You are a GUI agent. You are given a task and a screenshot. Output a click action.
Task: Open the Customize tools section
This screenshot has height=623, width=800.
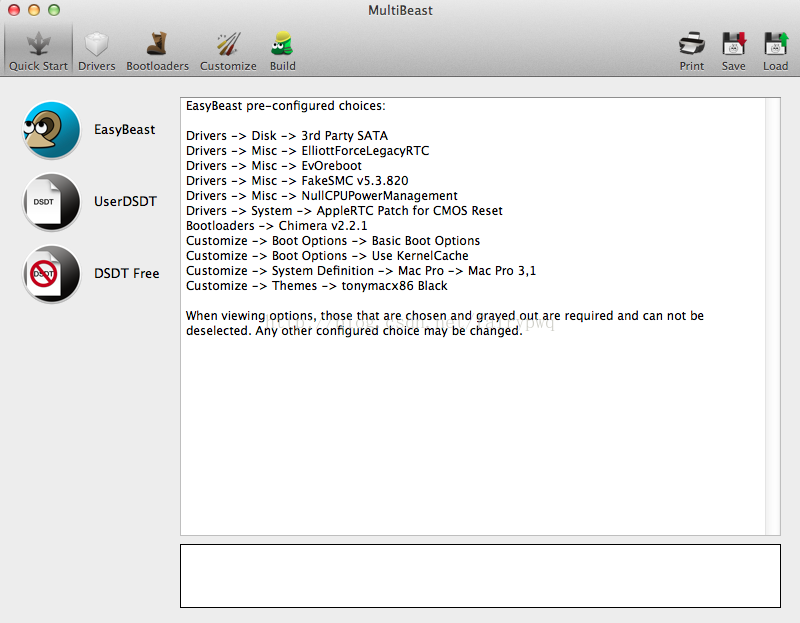228,51
